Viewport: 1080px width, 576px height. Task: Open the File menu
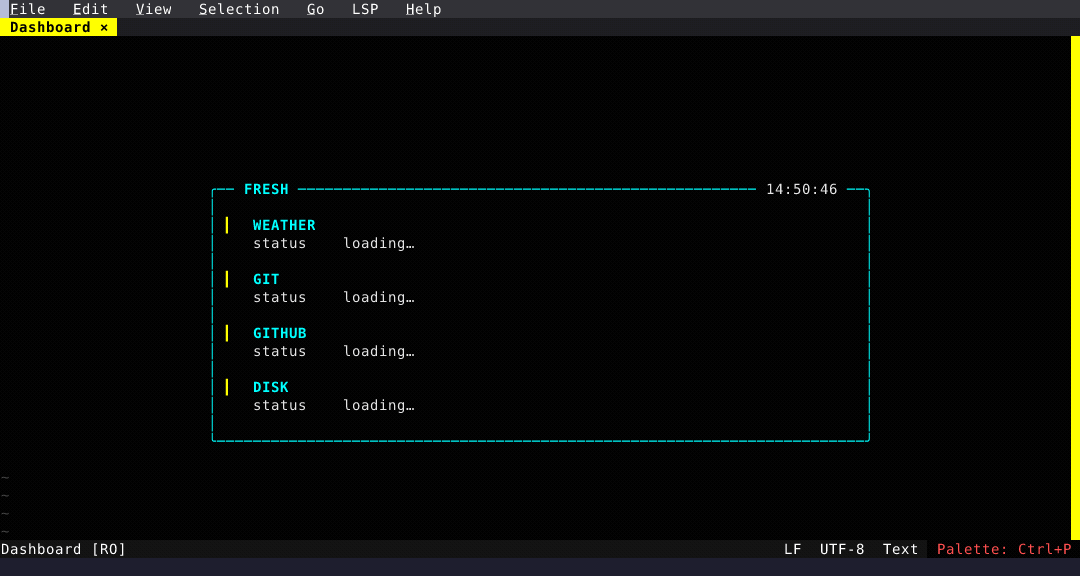27,9
